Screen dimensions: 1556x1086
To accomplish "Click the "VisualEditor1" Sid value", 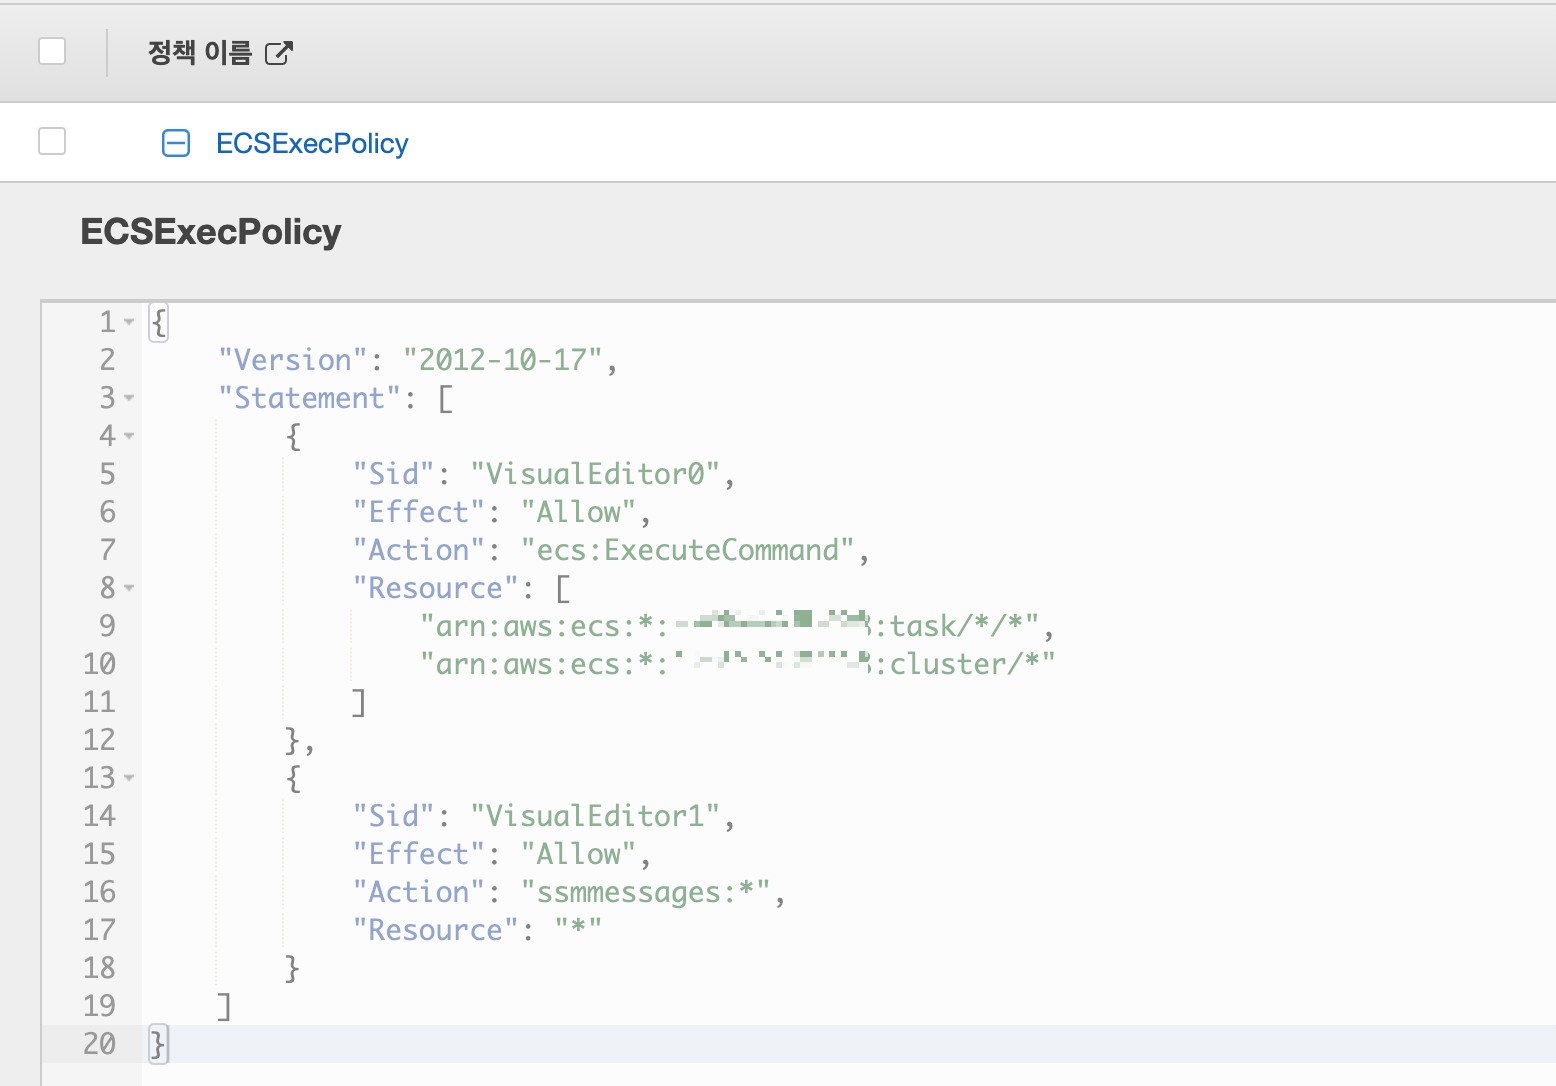I will [x=595, y=816].
